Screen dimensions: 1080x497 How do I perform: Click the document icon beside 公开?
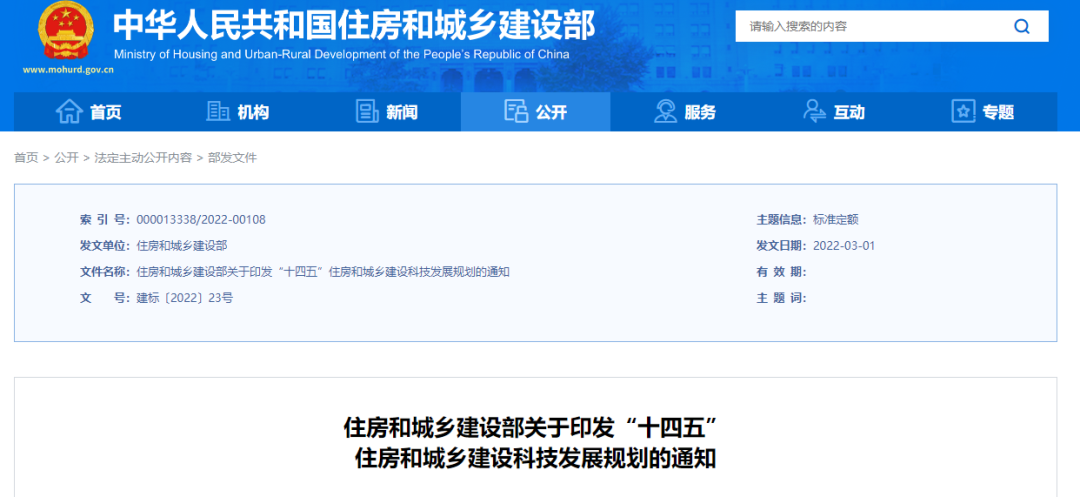point(516,112)
